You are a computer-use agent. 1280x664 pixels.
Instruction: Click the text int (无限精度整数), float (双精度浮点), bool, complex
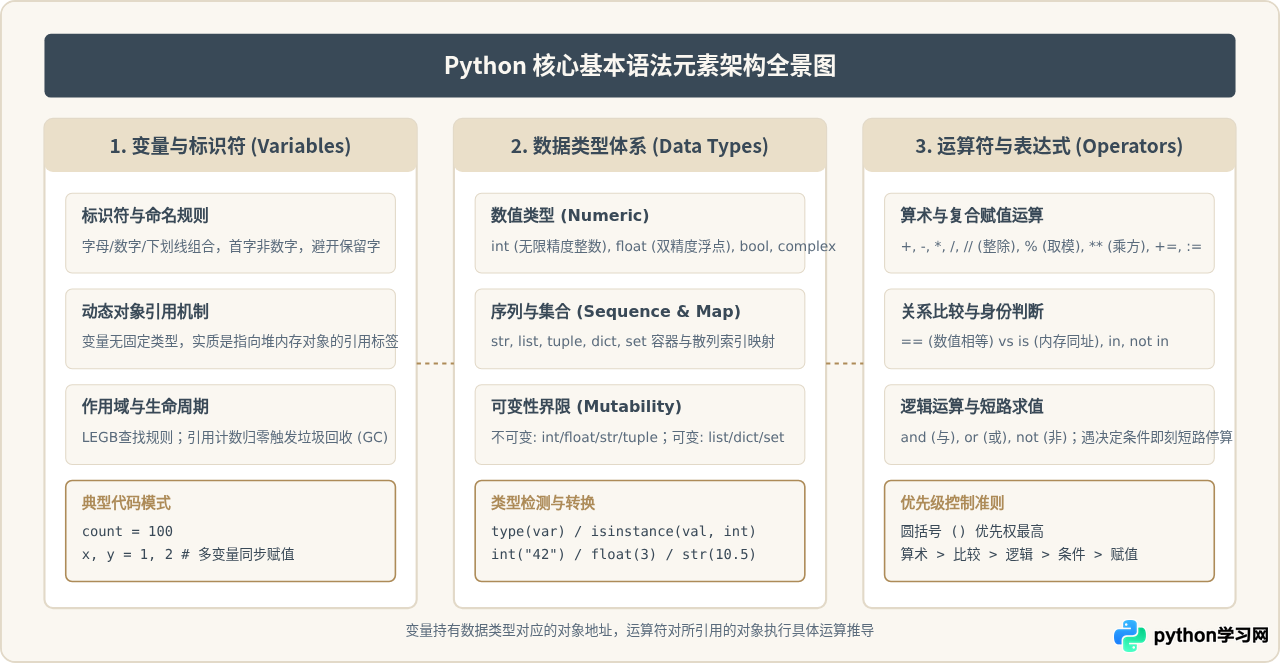pos(663,246)
